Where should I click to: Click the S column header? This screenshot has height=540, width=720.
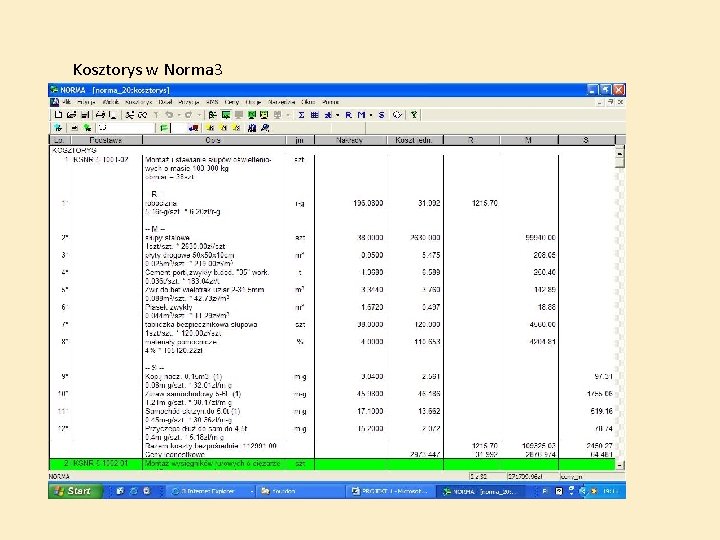coord(586,140)
